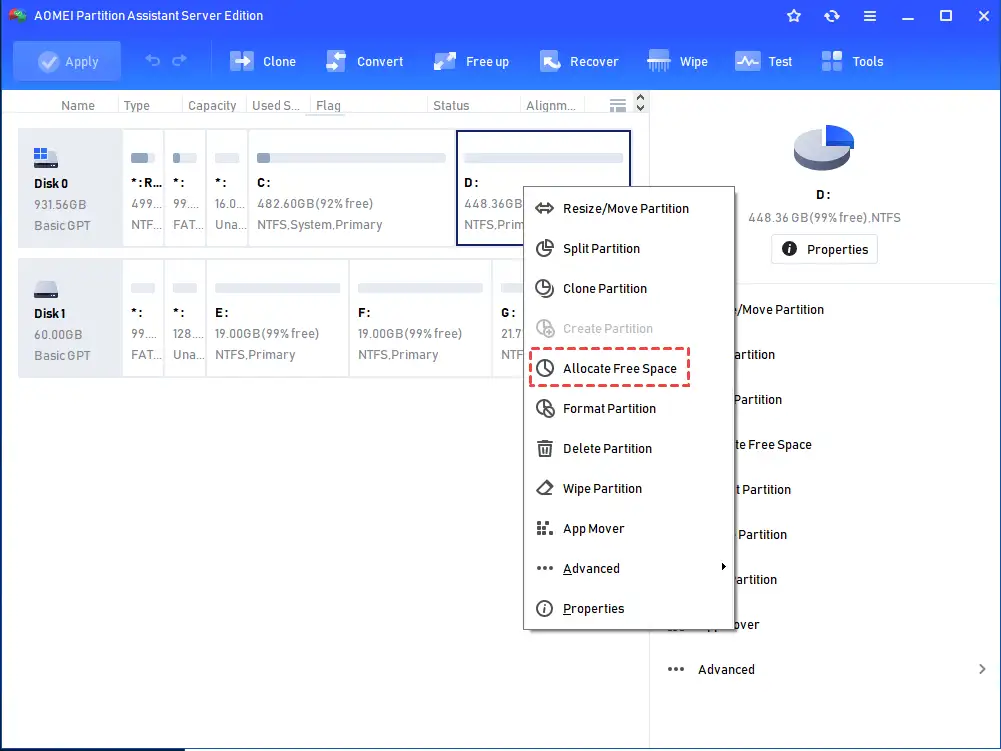
Task: Open the Free up toolbar item
Action: (x=471, y=61)
